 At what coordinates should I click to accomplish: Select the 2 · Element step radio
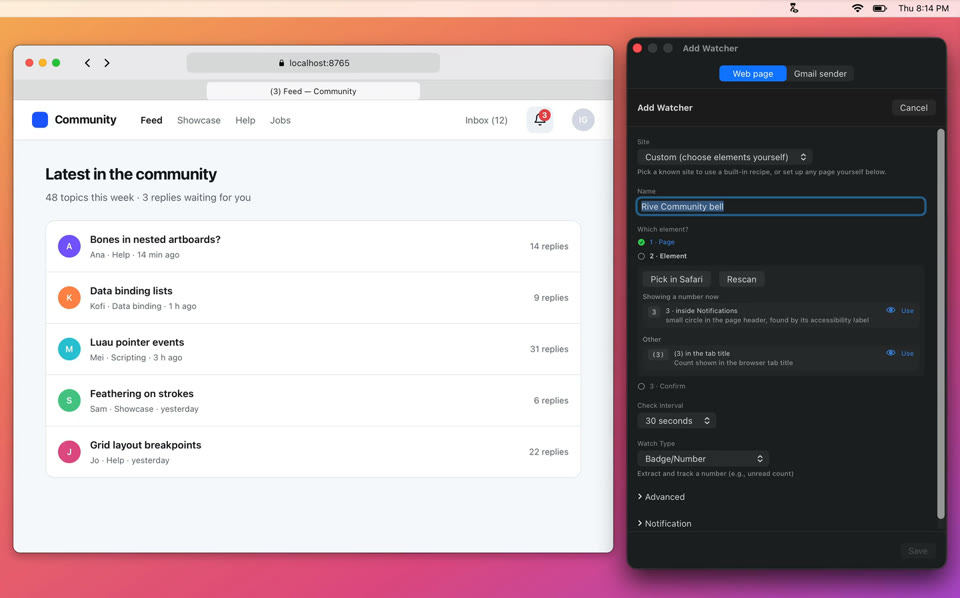(x=641, y=256)
